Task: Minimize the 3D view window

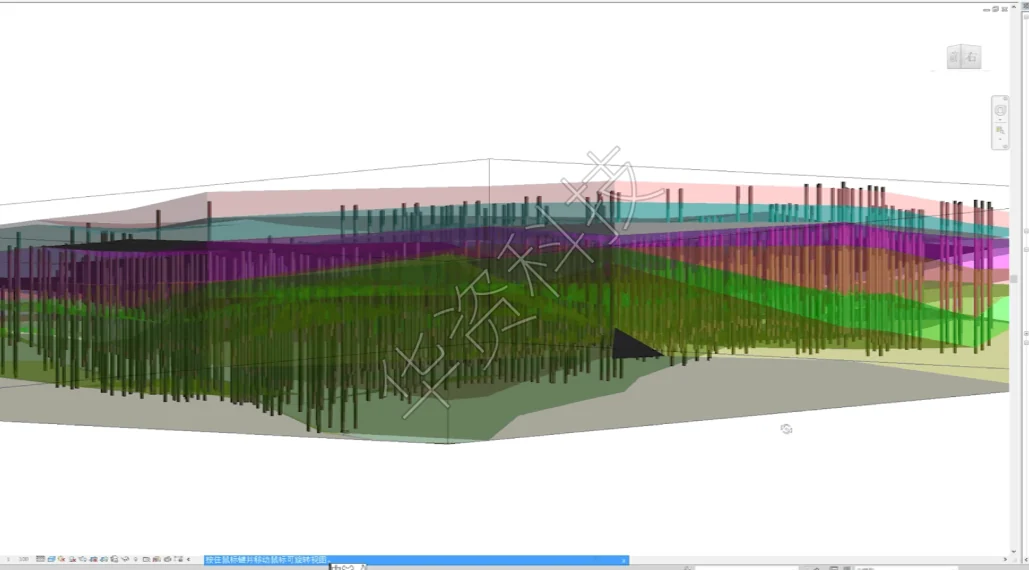Action: (x=986, y=10)
